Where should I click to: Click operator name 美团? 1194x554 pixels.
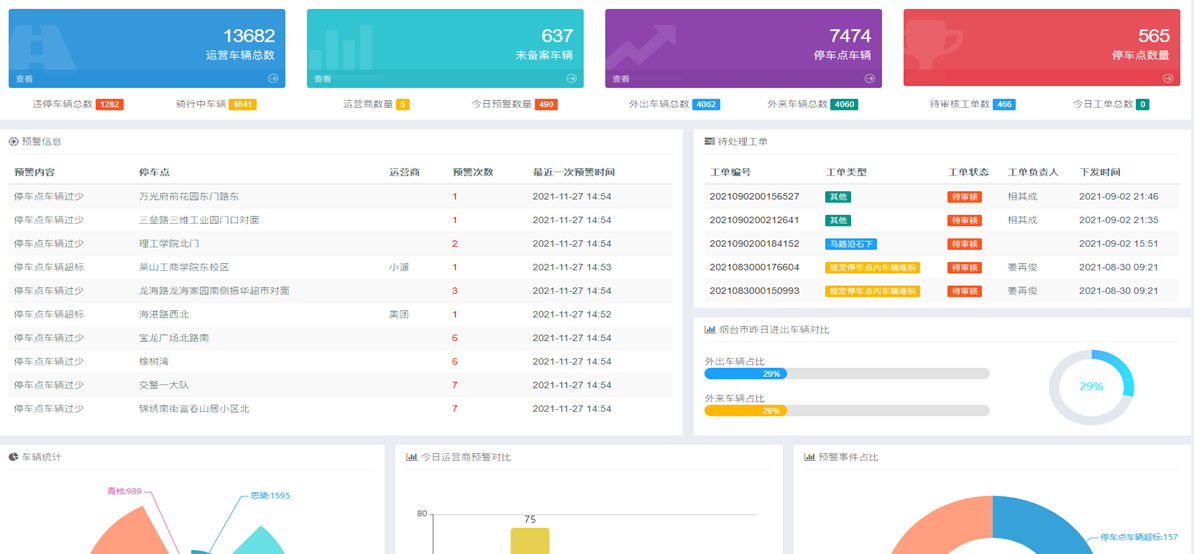(x=399, y=314)
